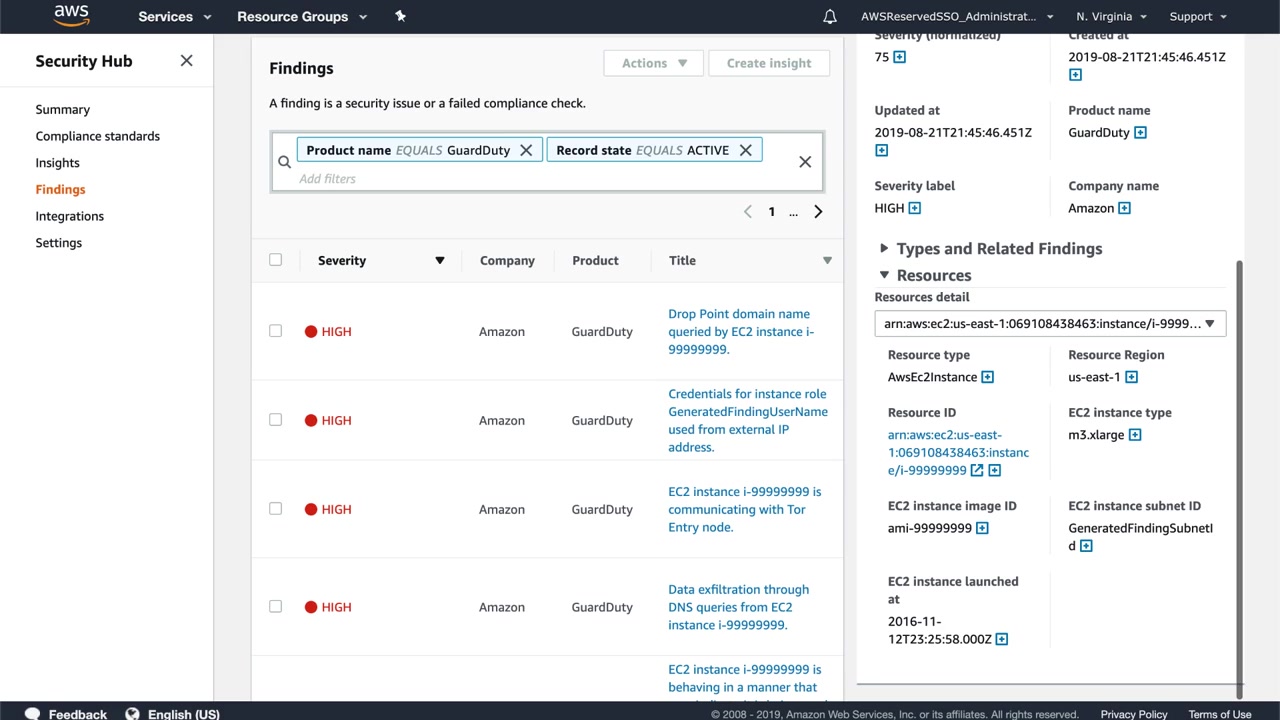The width and height of the screenshot is (1280, 720).
Task: Open the Resources detail ARN dropdown
Action: [x=1050, y=324]
